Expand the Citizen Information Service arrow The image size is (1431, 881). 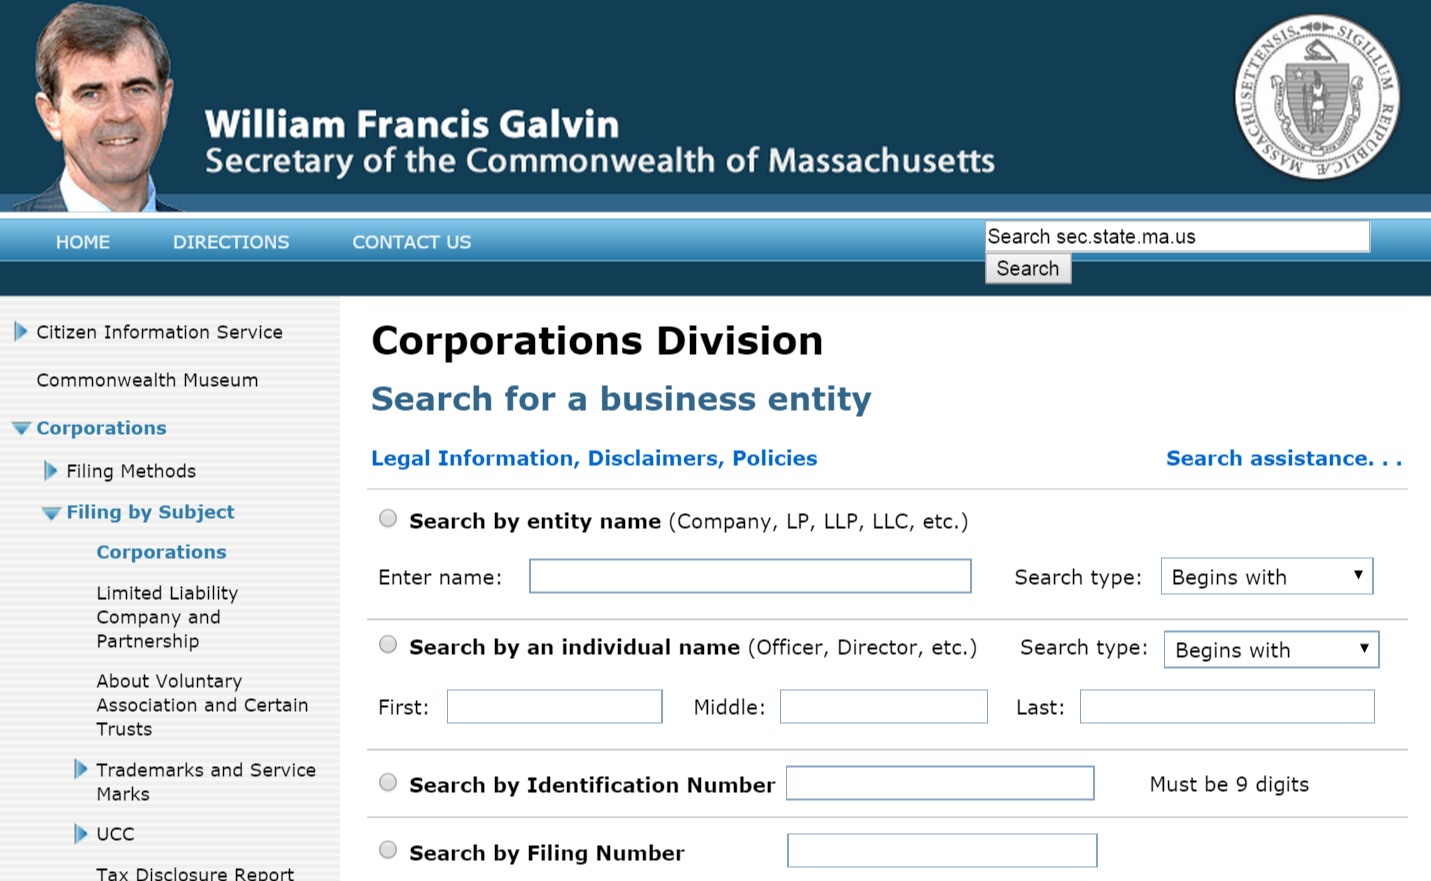pyautogui.click(x=20, y=332)
